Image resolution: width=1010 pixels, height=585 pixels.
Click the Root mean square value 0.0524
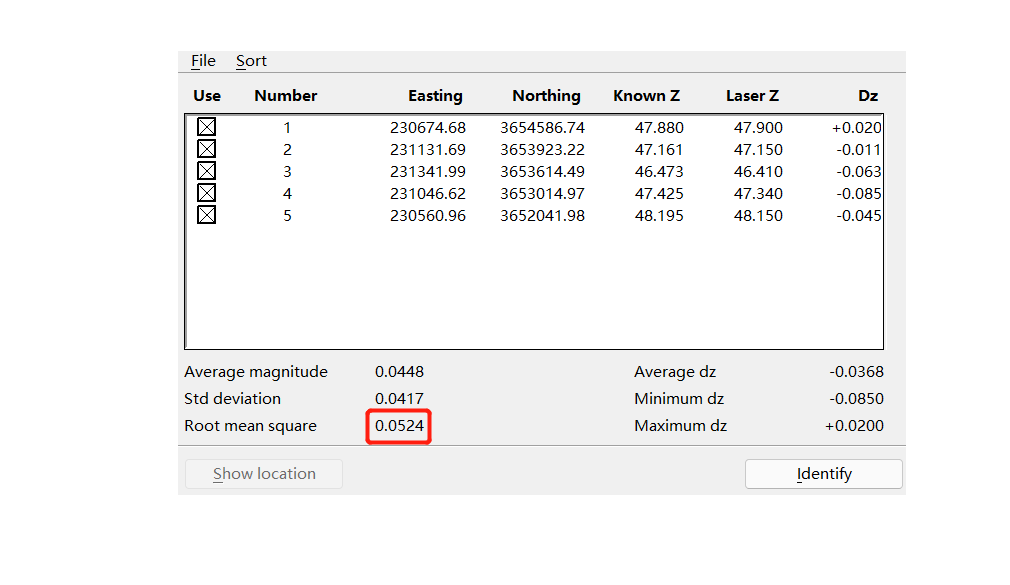399,426
